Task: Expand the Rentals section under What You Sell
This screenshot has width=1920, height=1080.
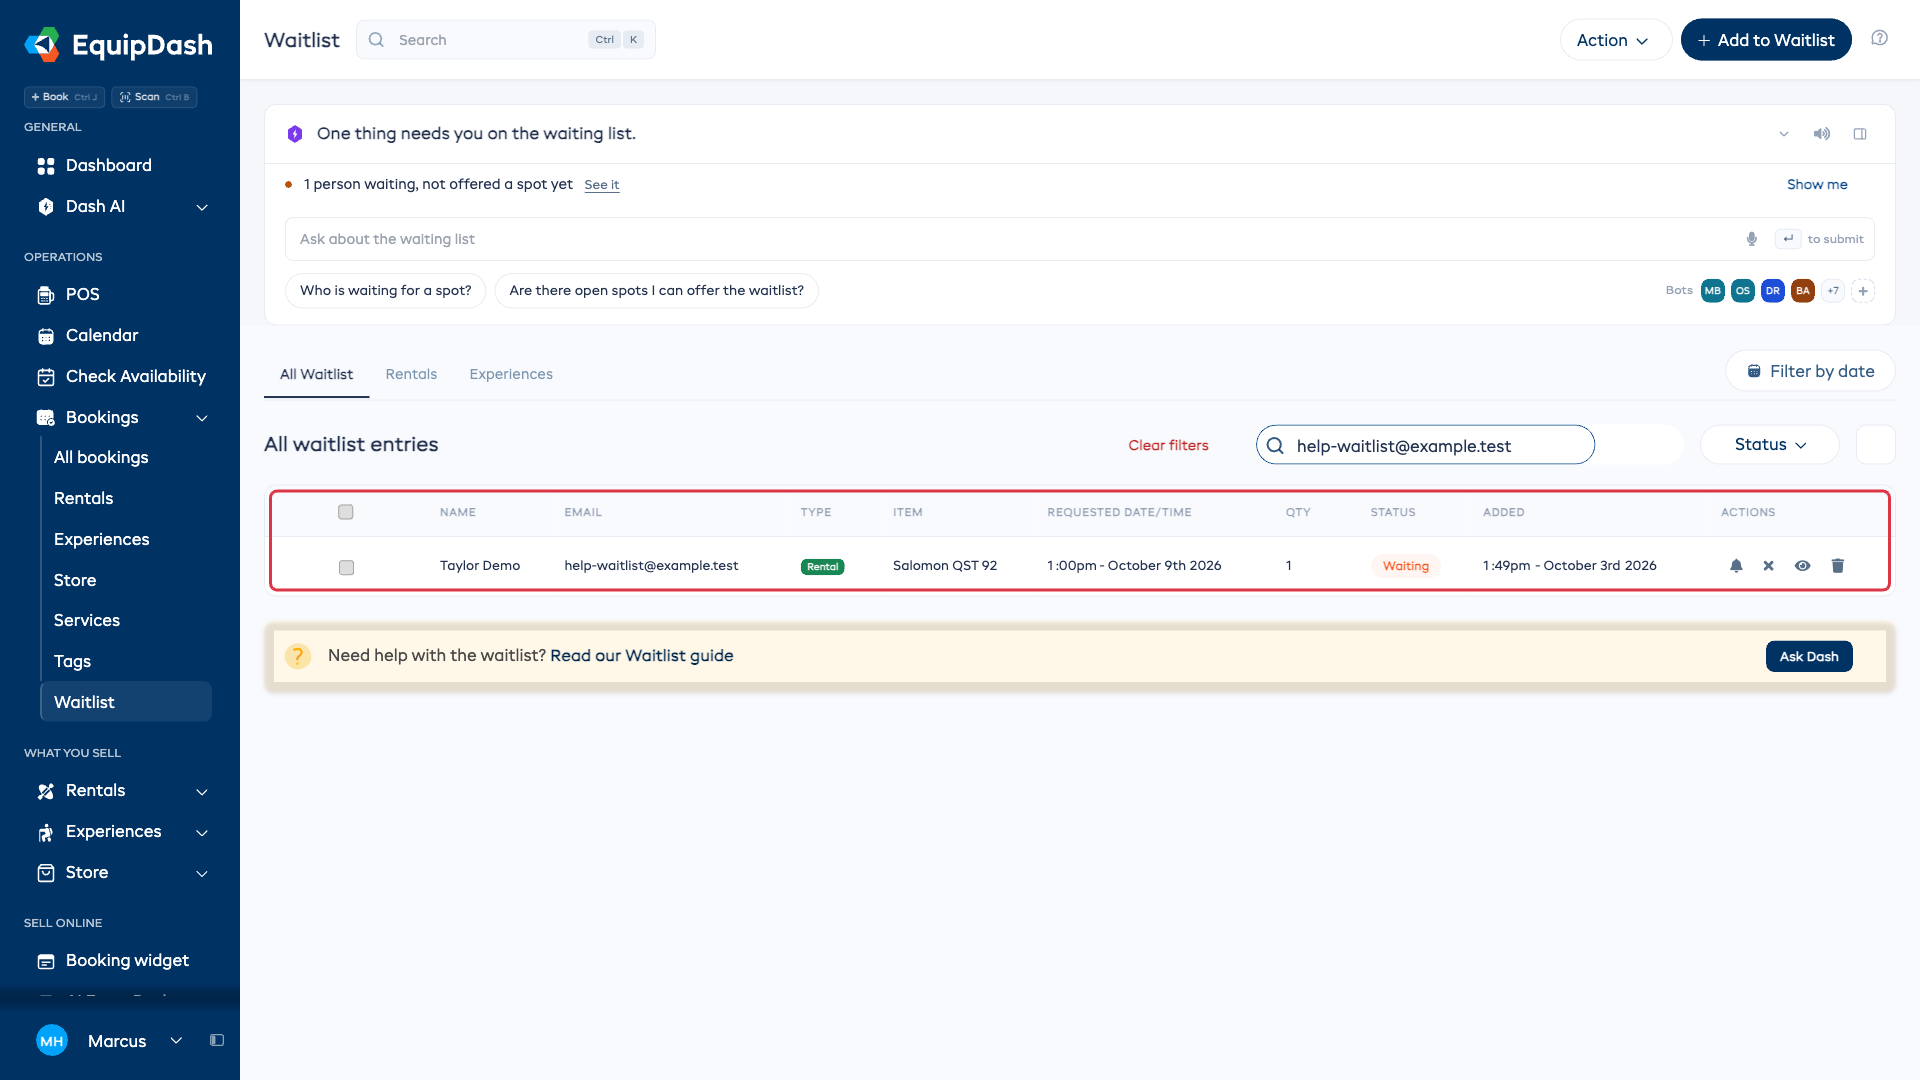Action: pyautogui.click(x=202, y=792)
